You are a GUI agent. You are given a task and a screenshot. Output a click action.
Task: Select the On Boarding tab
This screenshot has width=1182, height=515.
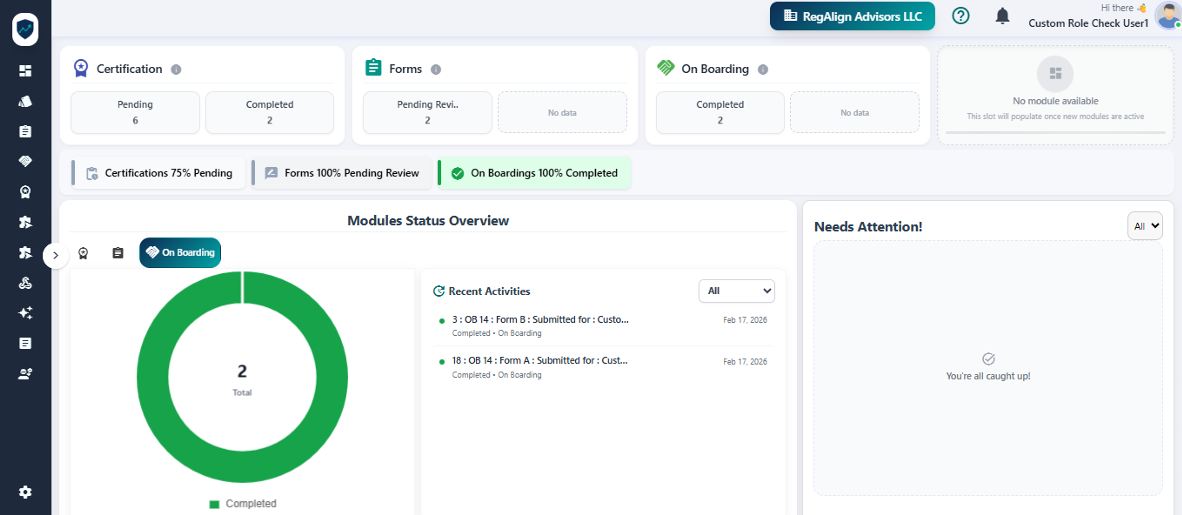tap(180, 253)
